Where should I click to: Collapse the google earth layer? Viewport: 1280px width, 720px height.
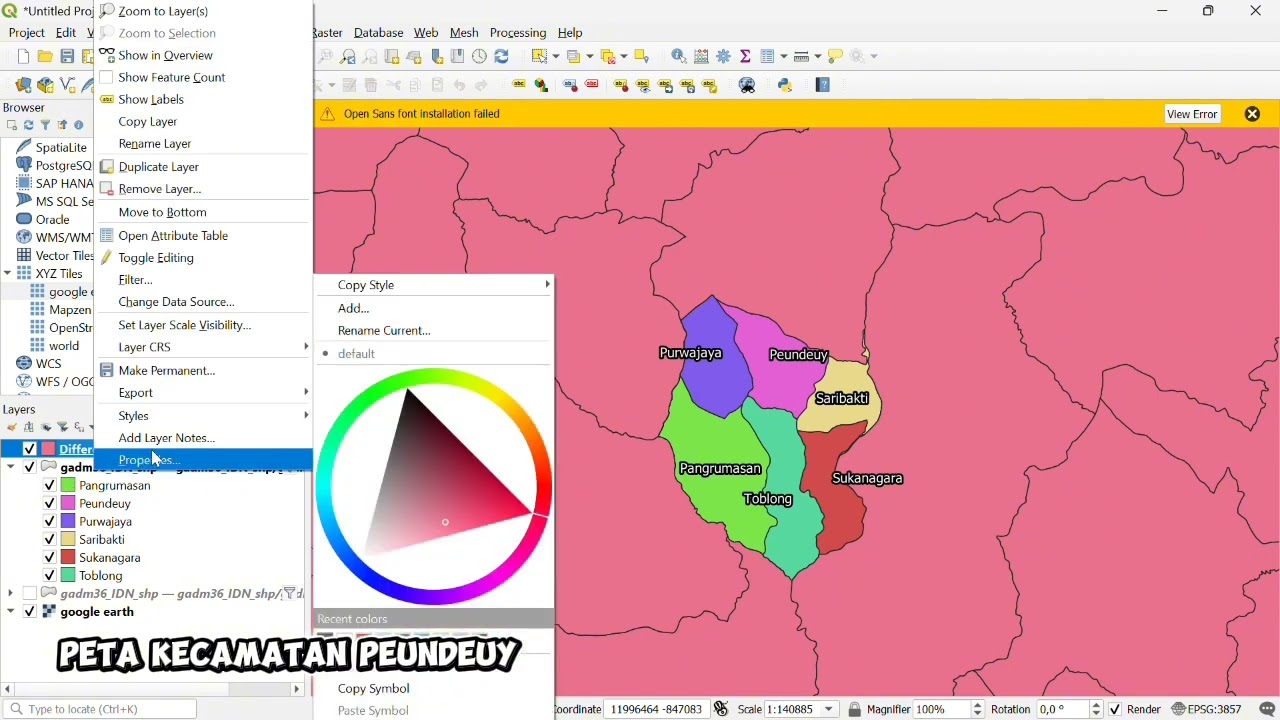pos(10,612)
